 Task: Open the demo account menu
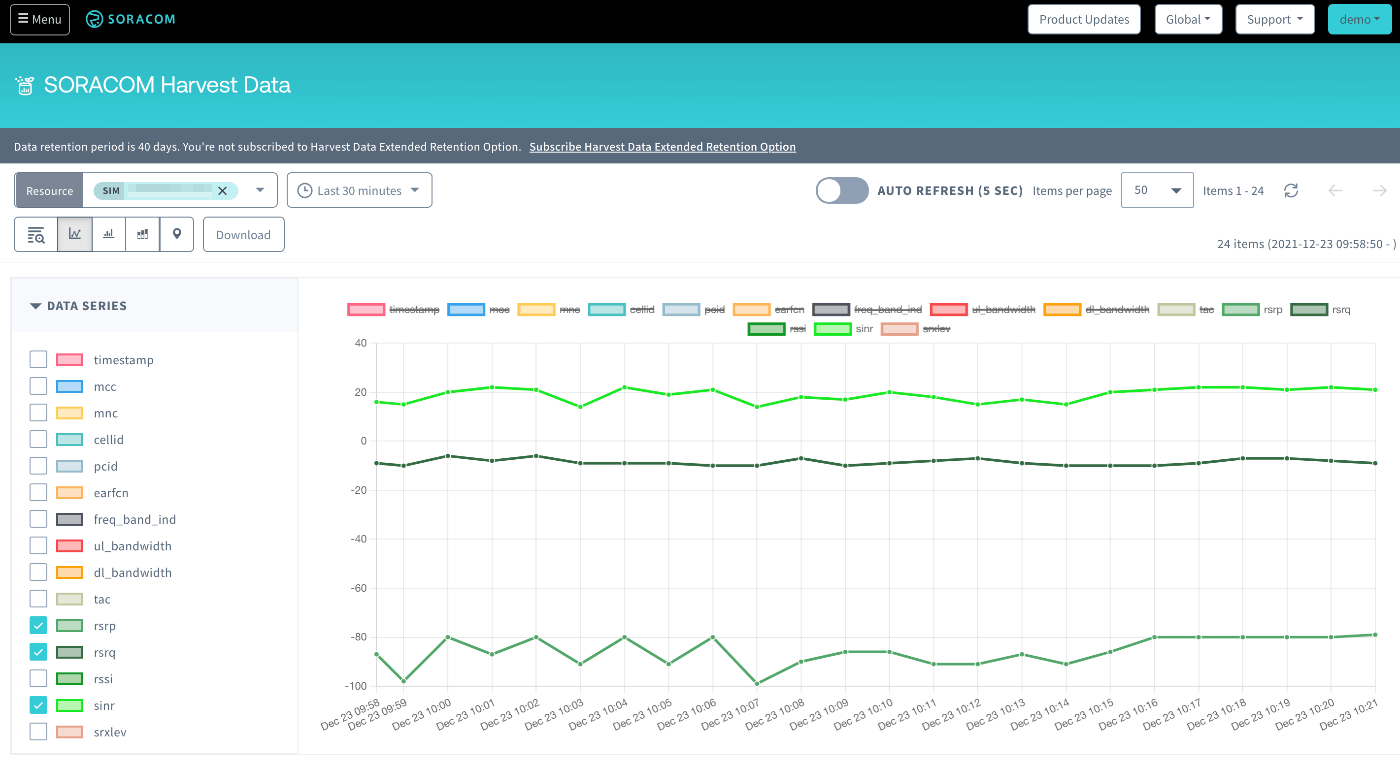click(1362, 19)
